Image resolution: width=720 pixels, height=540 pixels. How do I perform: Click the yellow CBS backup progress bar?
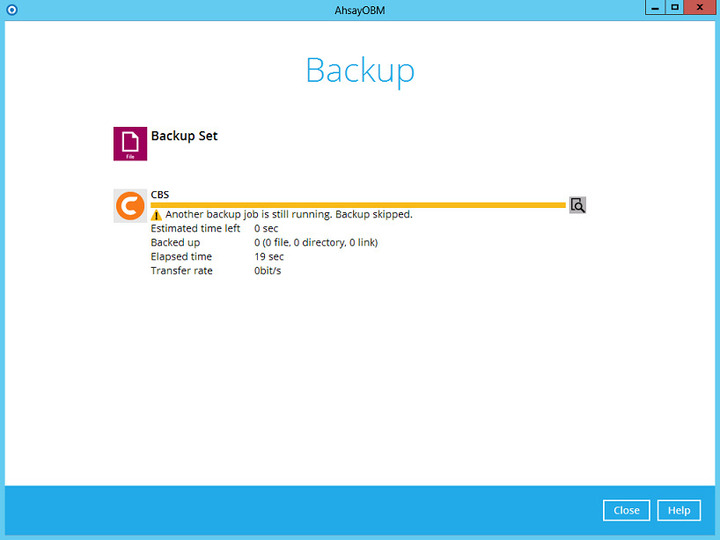[358, 205]
